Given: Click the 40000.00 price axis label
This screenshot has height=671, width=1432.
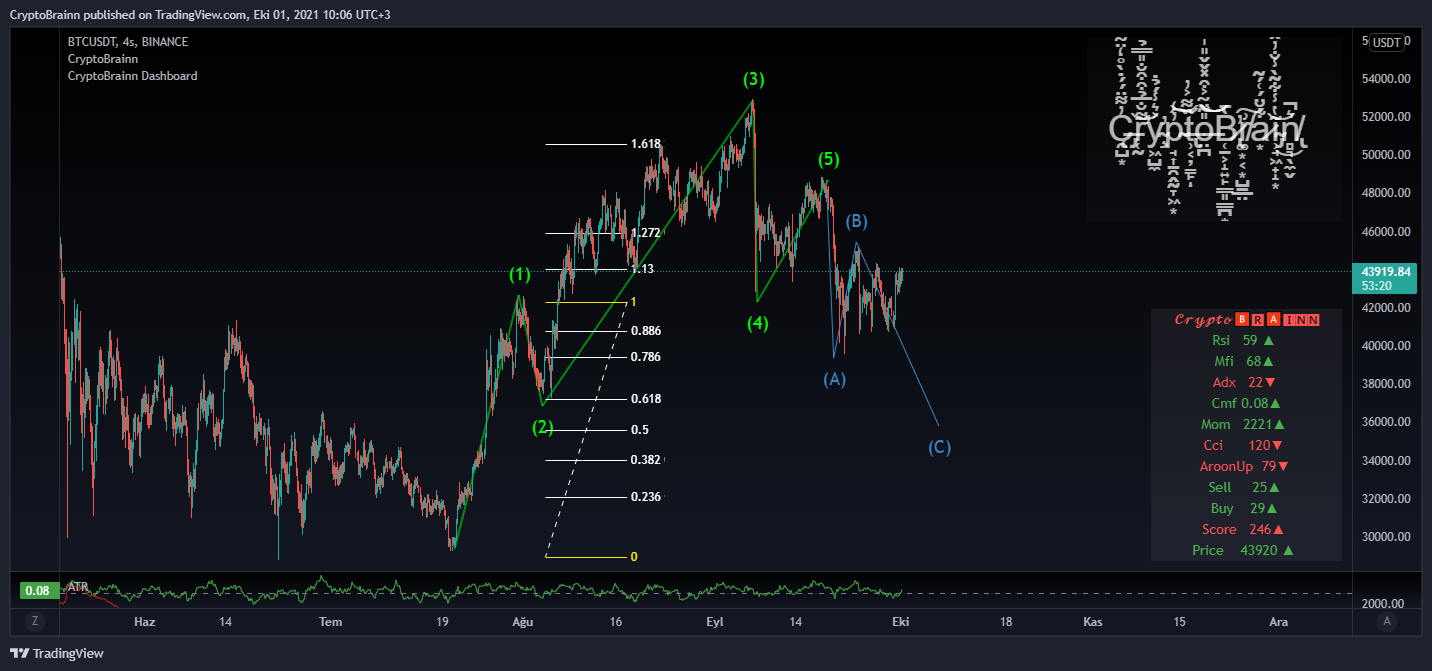Looking at the screenshot, I should [1384, 346].
